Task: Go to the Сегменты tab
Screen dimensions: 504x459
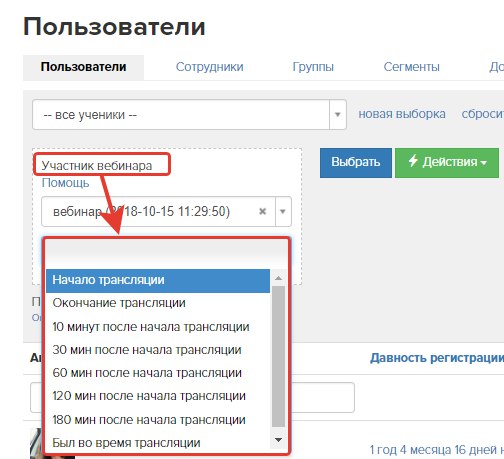Action: [x=411, y=67]
